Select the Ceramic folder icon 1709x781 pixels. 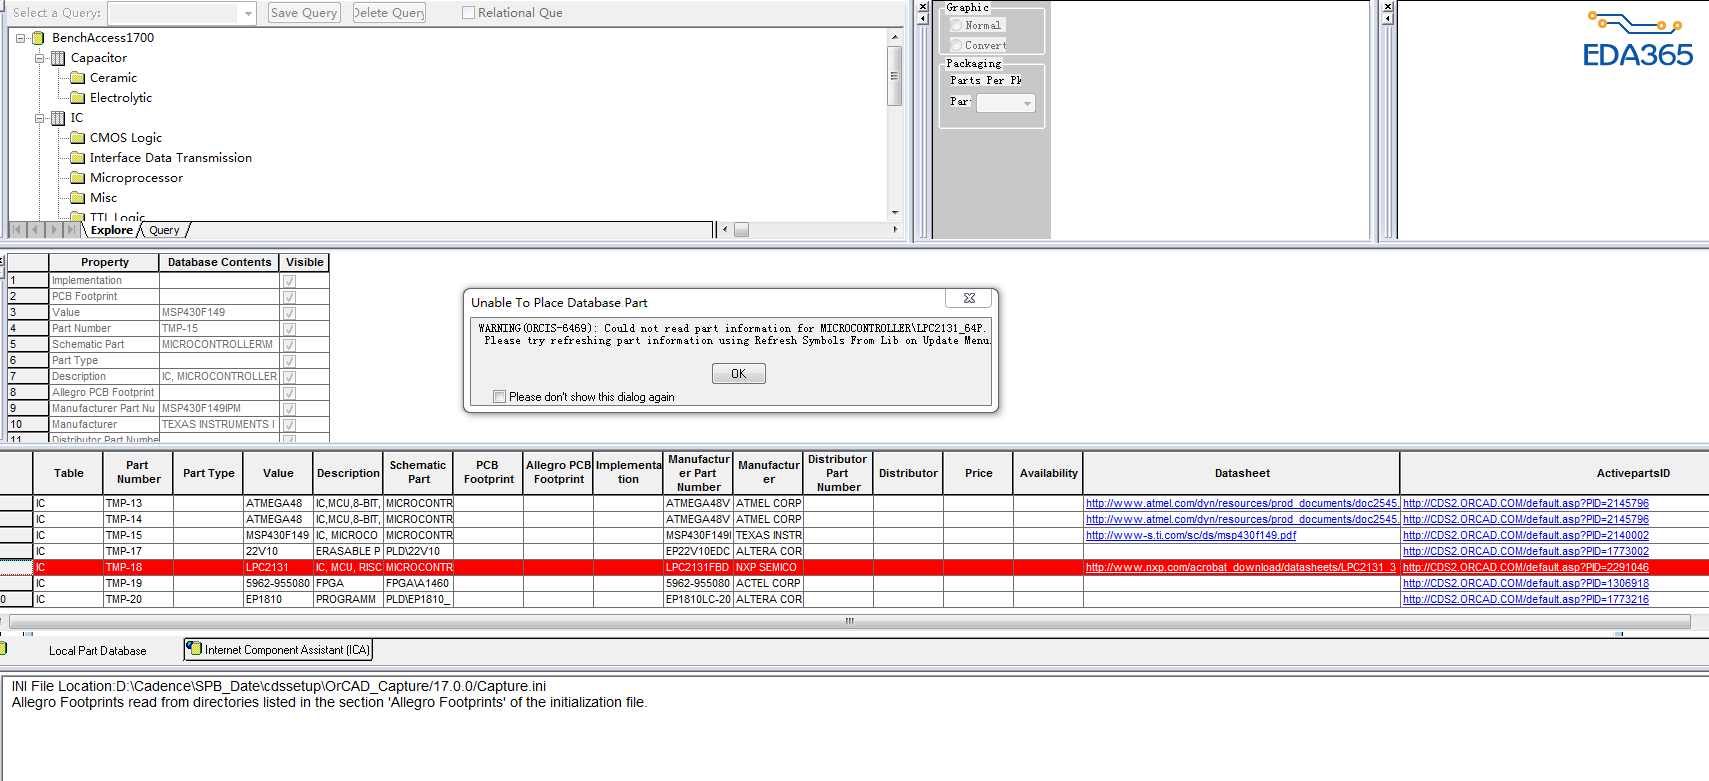tap(78, 78)
